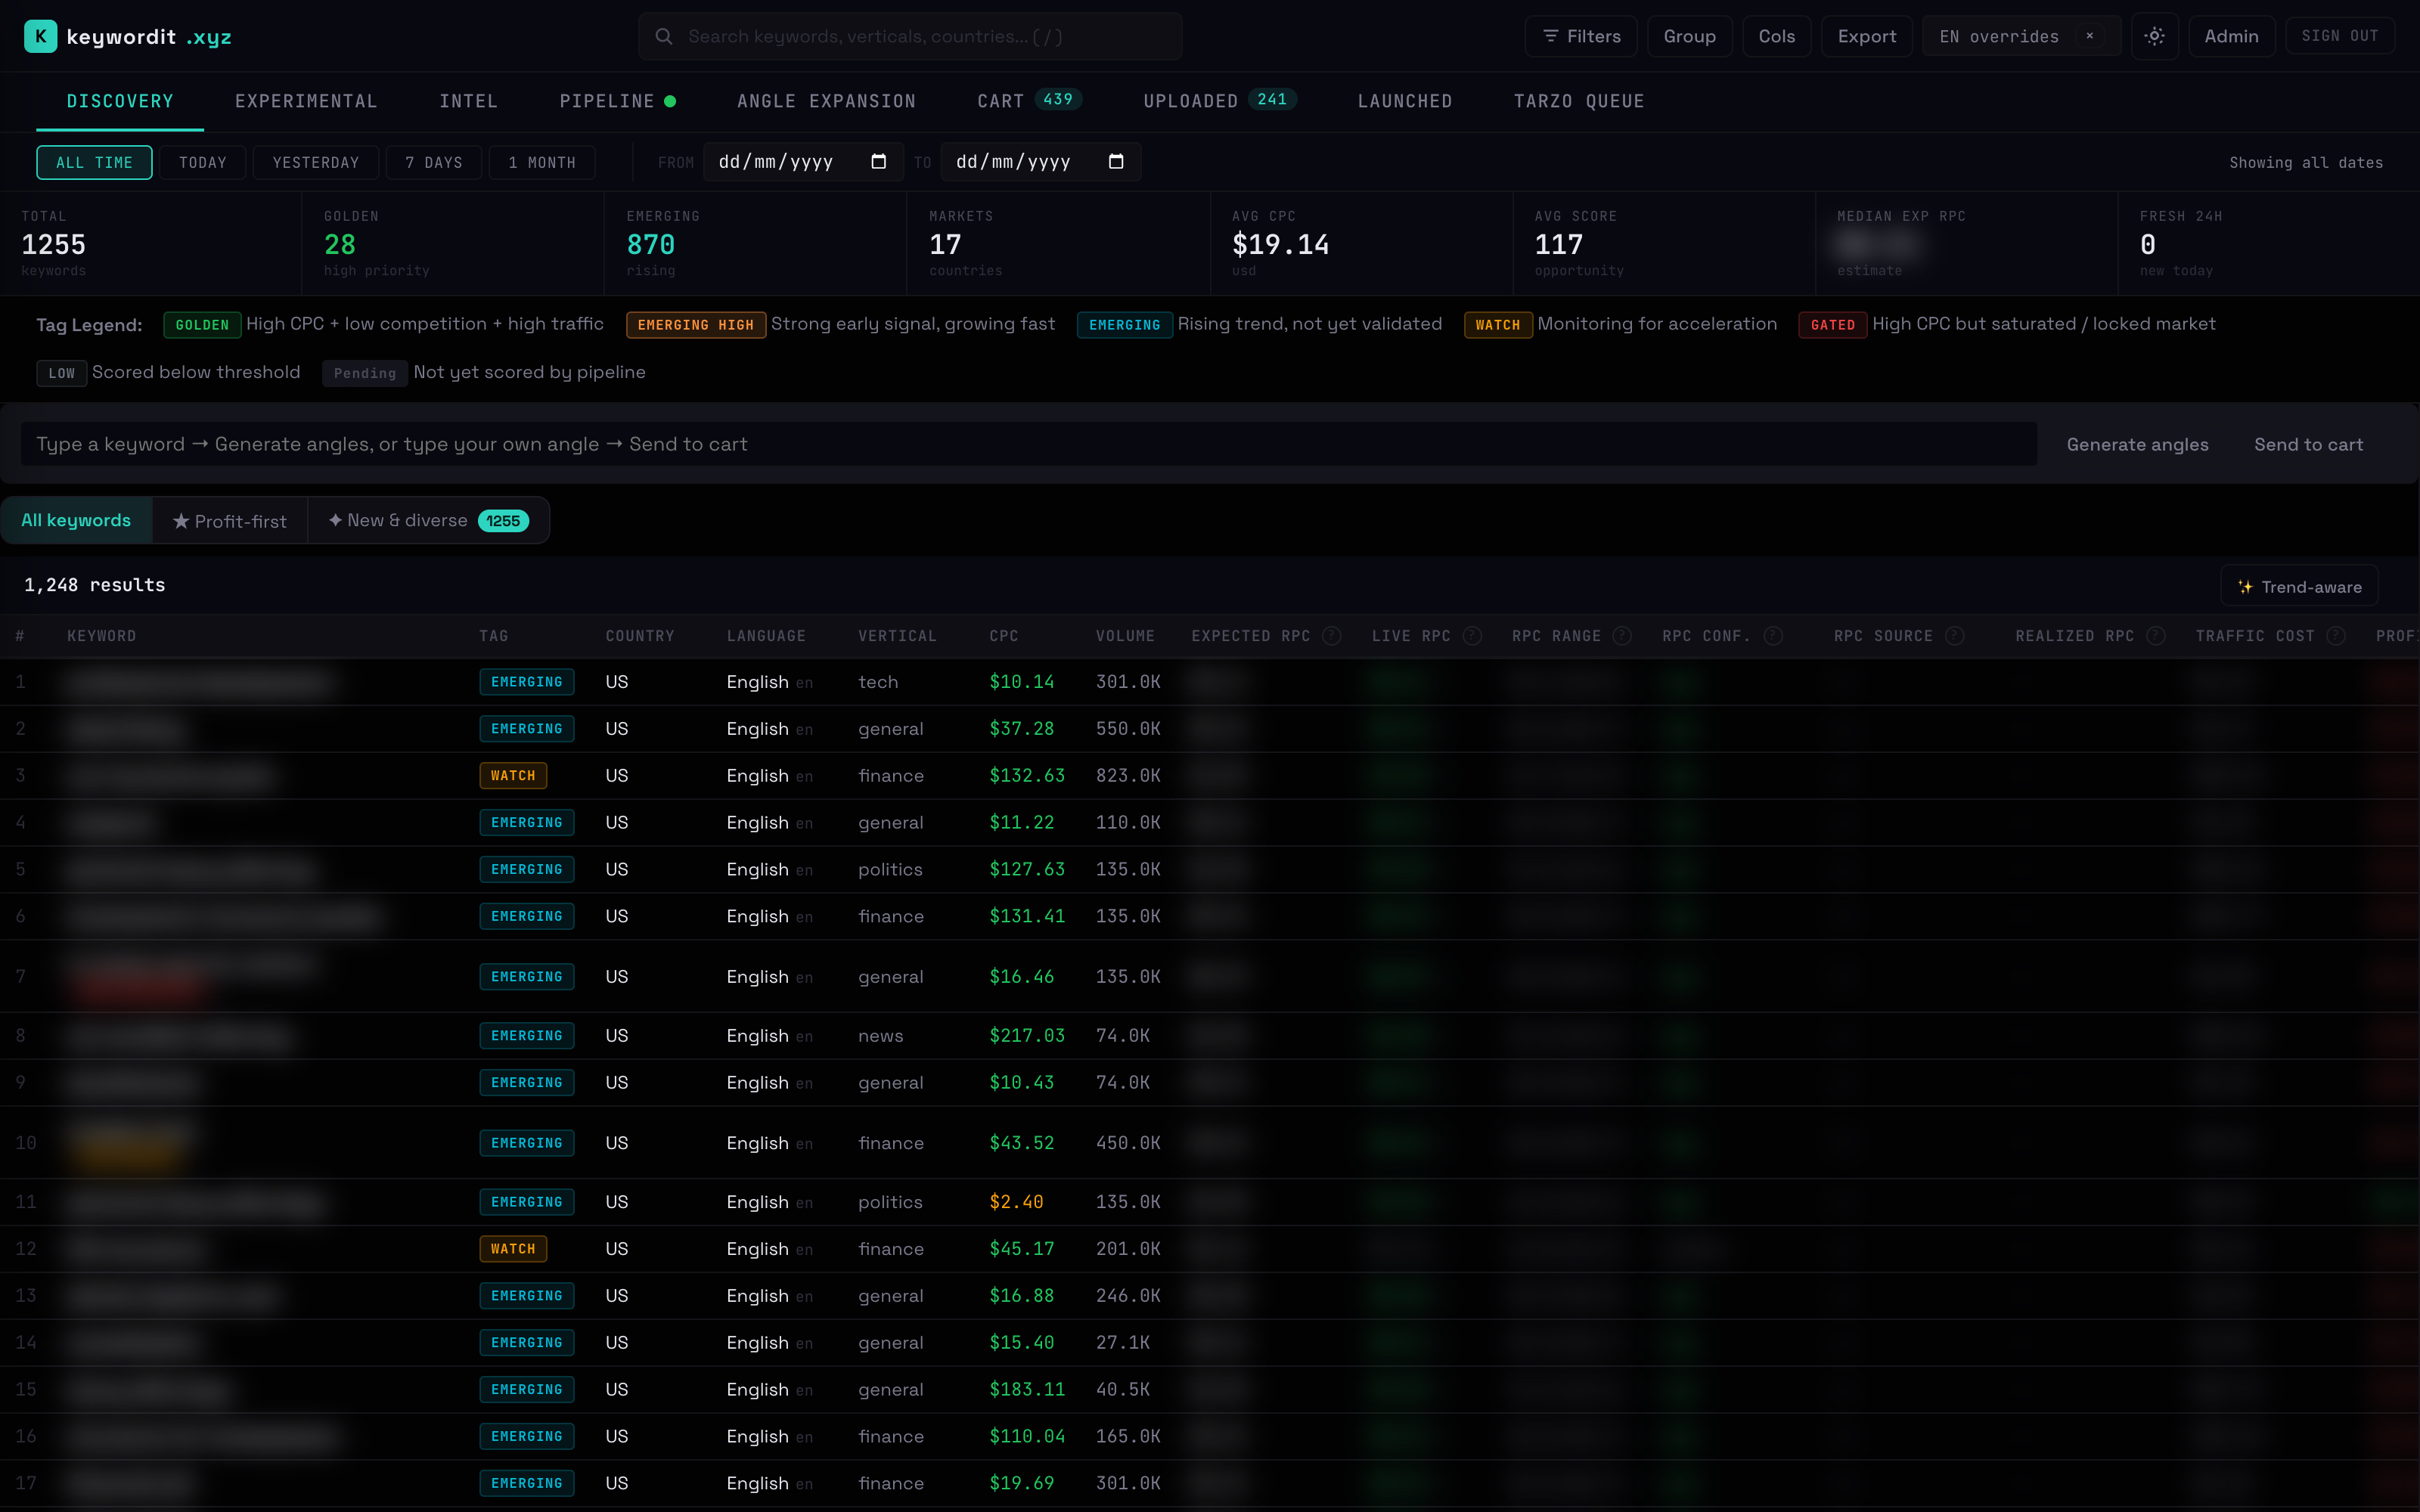Open the Intel tab
This screenshot has height=1512, width=2420.
pyautogui.click(x=468, y=101)
